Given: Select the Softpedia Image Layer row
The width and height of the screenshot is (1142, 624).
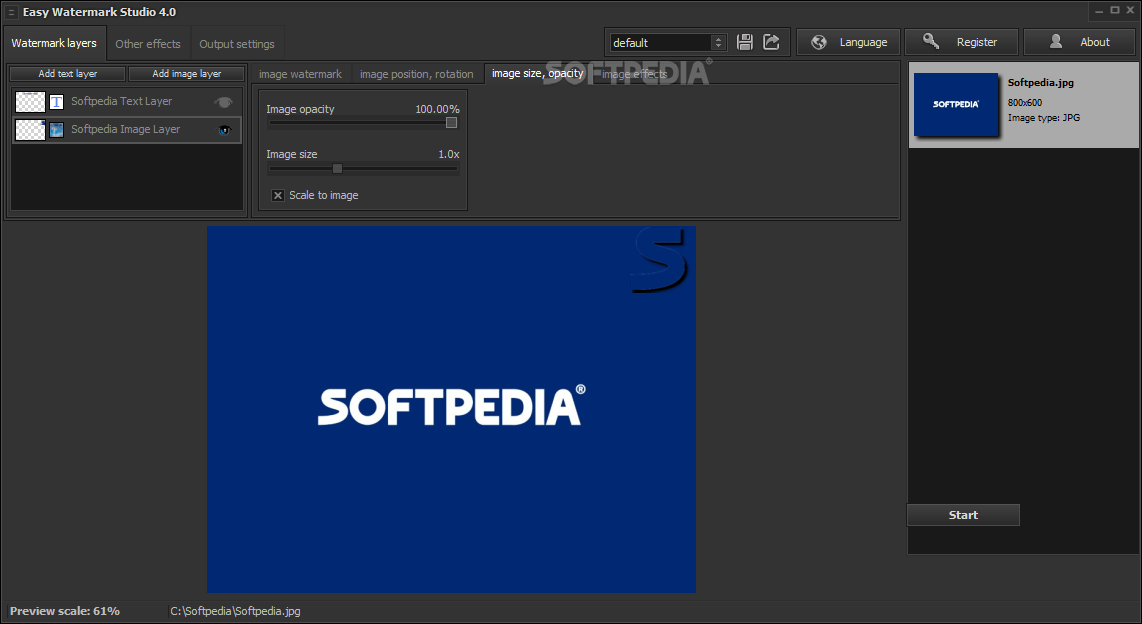Looking at the screenshot, I should pyautogui.click(x=127, y=130).
